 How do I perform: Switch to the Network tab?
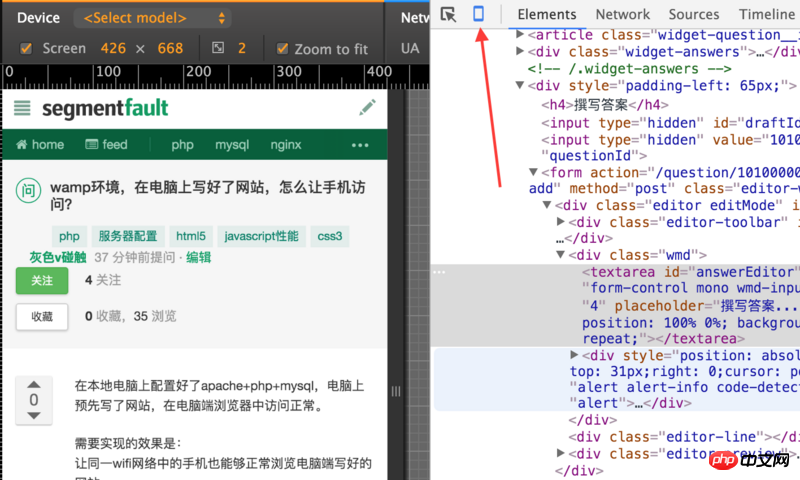(x=622, y=14)
